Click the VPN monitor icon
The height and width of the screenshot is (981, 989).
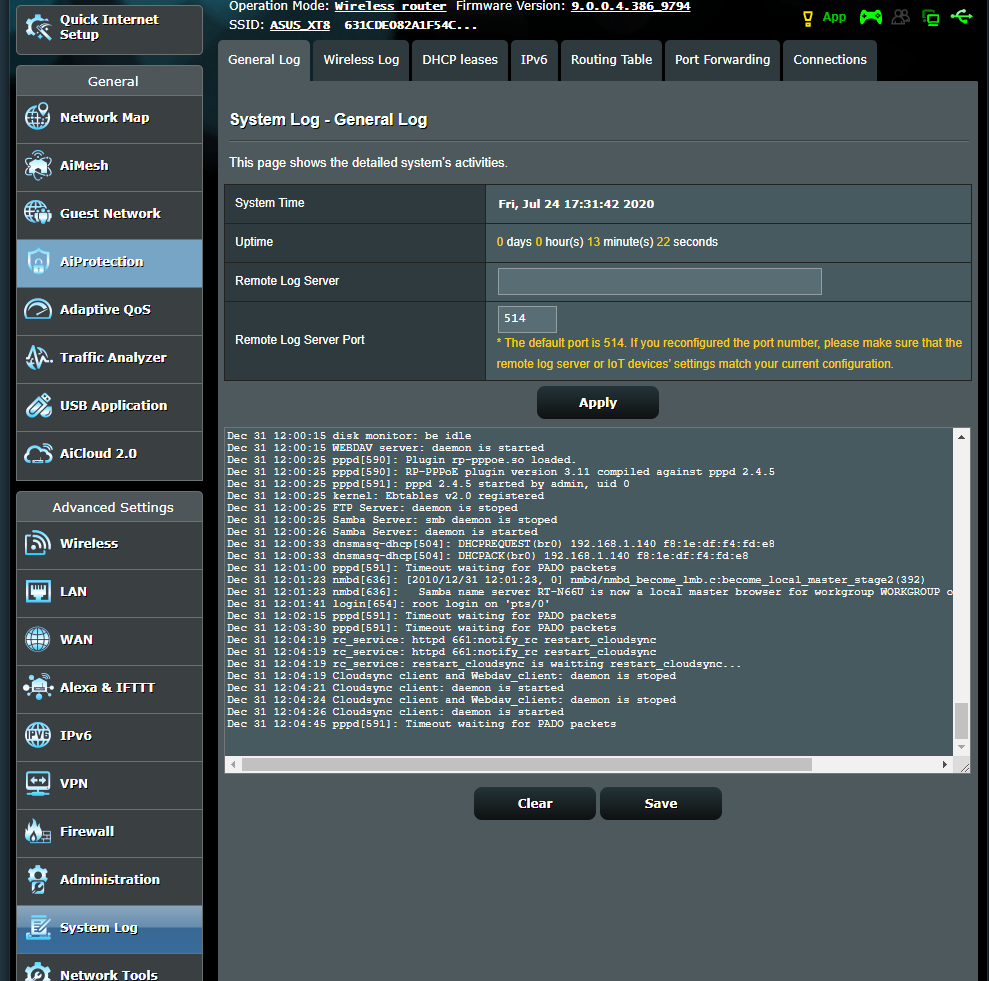[x=38, y=783]
